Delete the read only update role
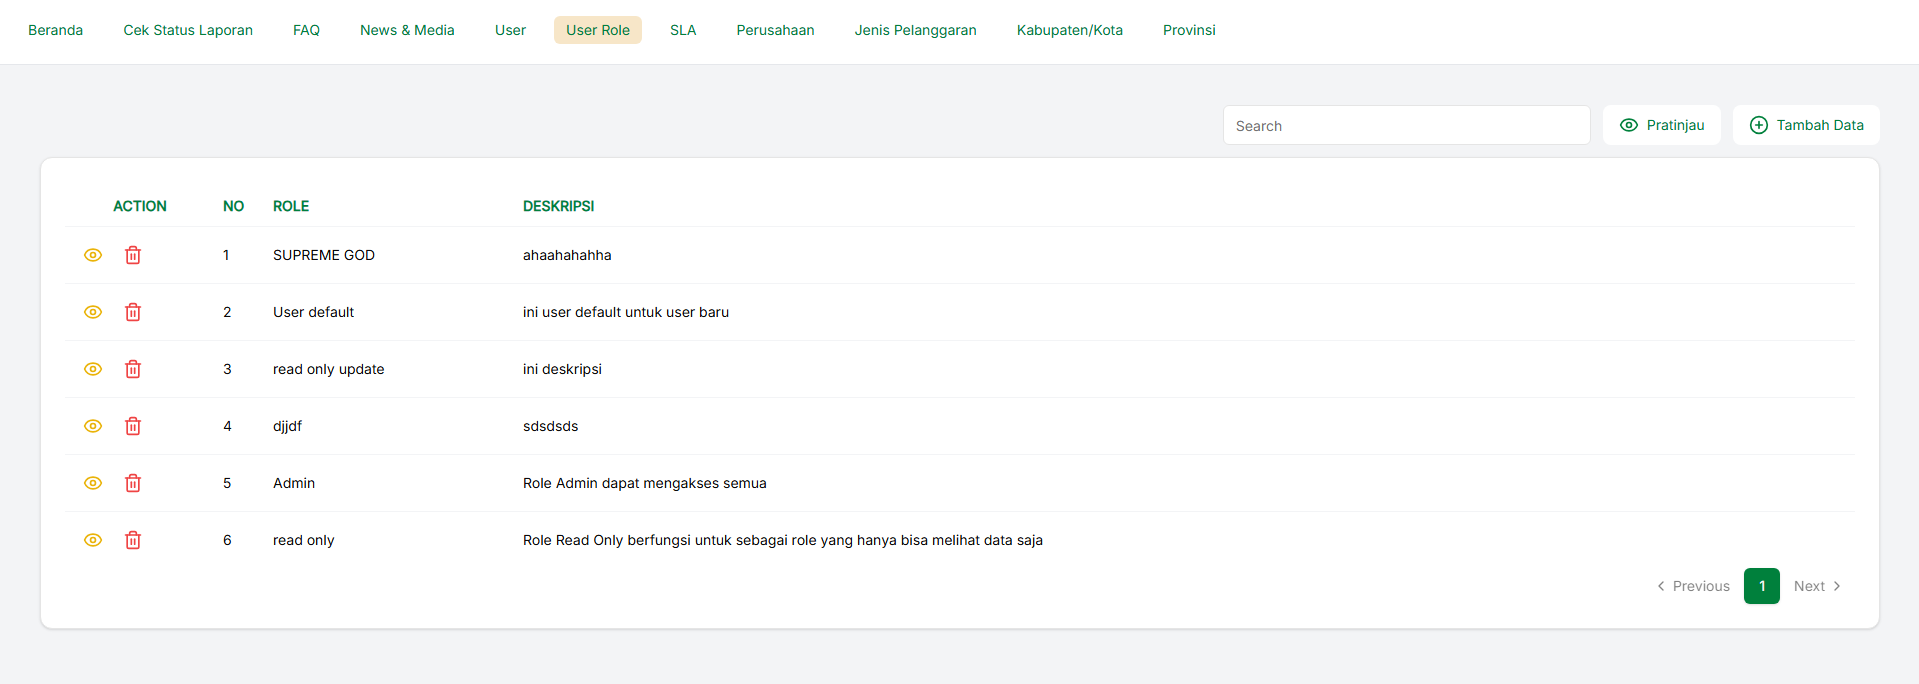Viewport: 1919px width, 684px height. (133, 369)
